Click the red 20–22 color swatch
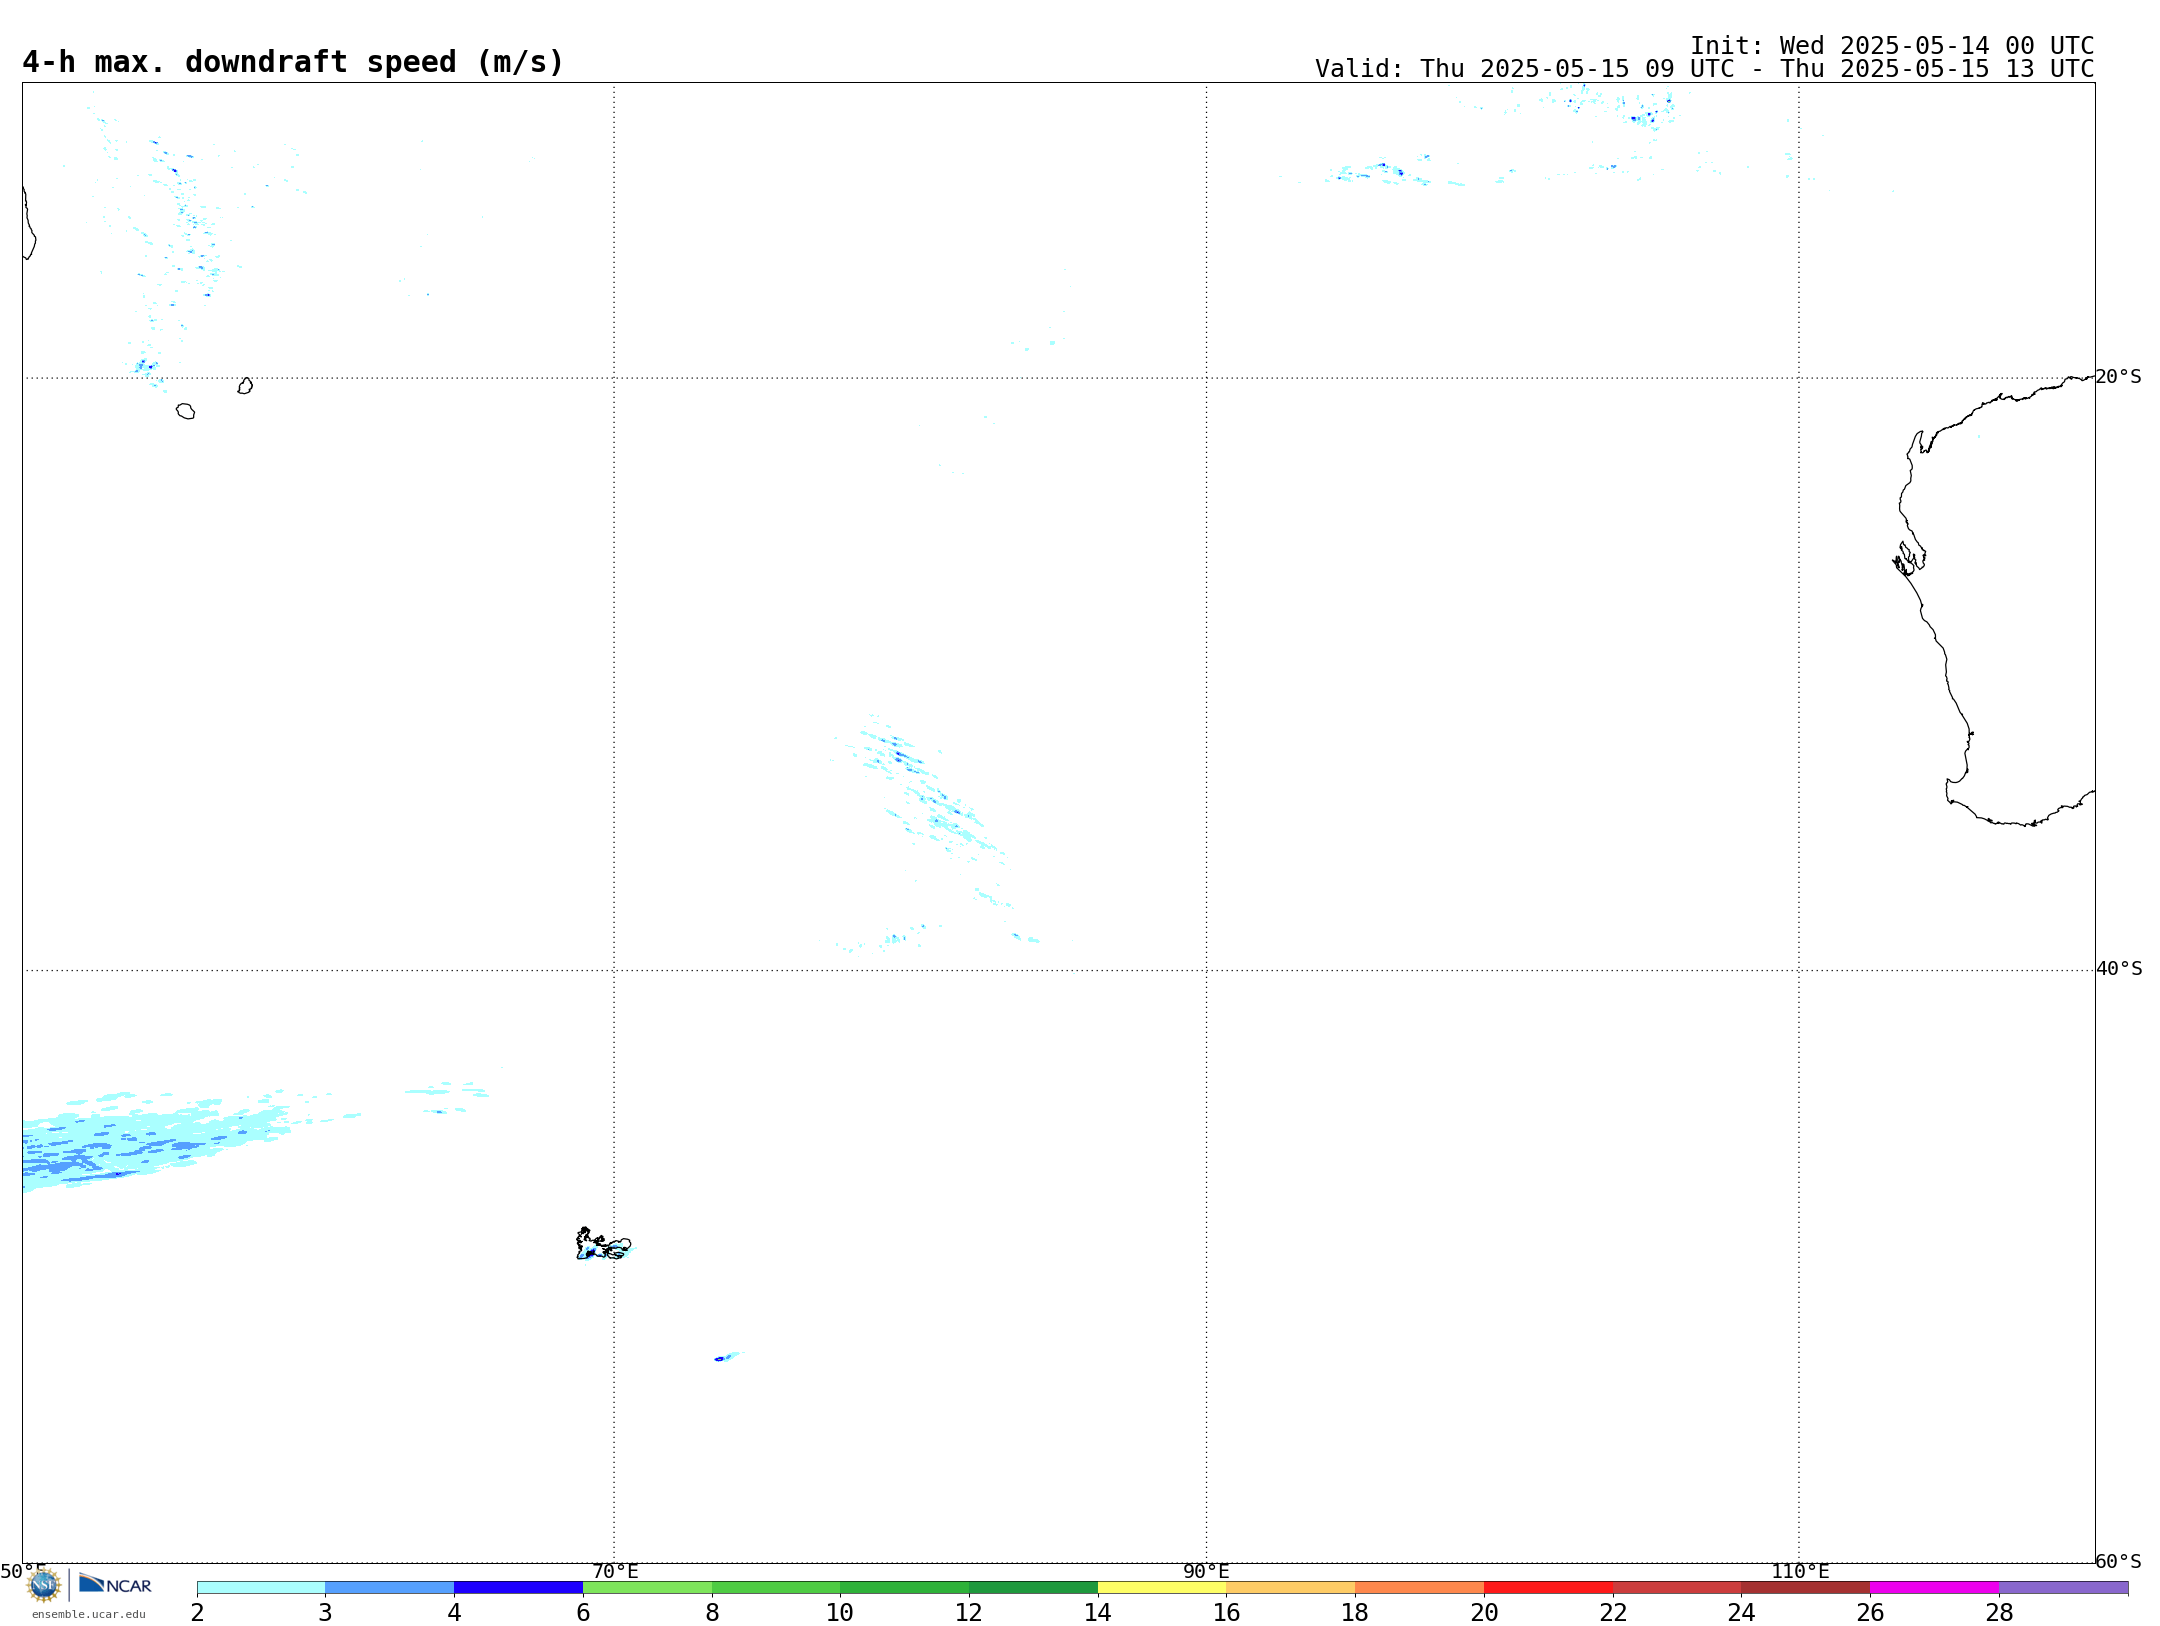The image size is (2160, 1626). 1548,1588
